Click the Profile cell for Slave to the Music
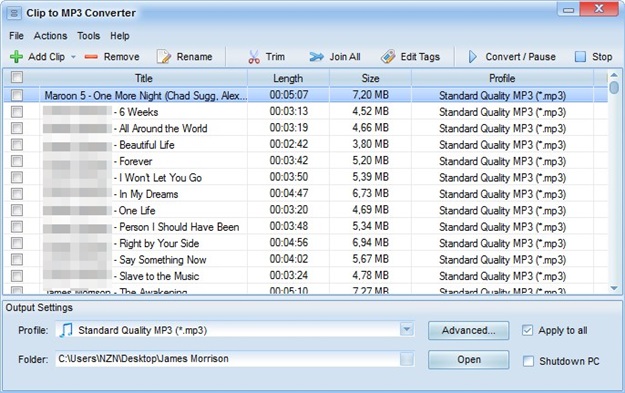 point(502,276)
